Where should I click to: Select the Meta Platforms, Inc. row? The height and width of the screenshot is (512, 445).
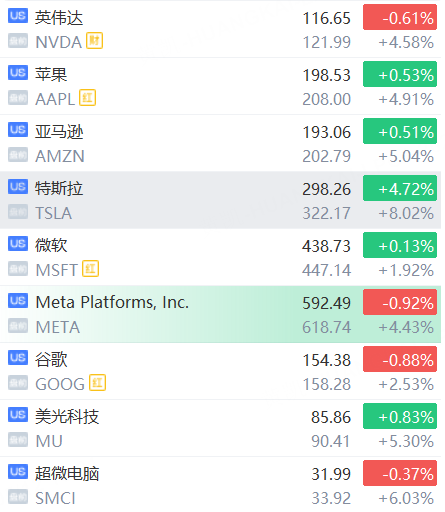tap(221, 314)
